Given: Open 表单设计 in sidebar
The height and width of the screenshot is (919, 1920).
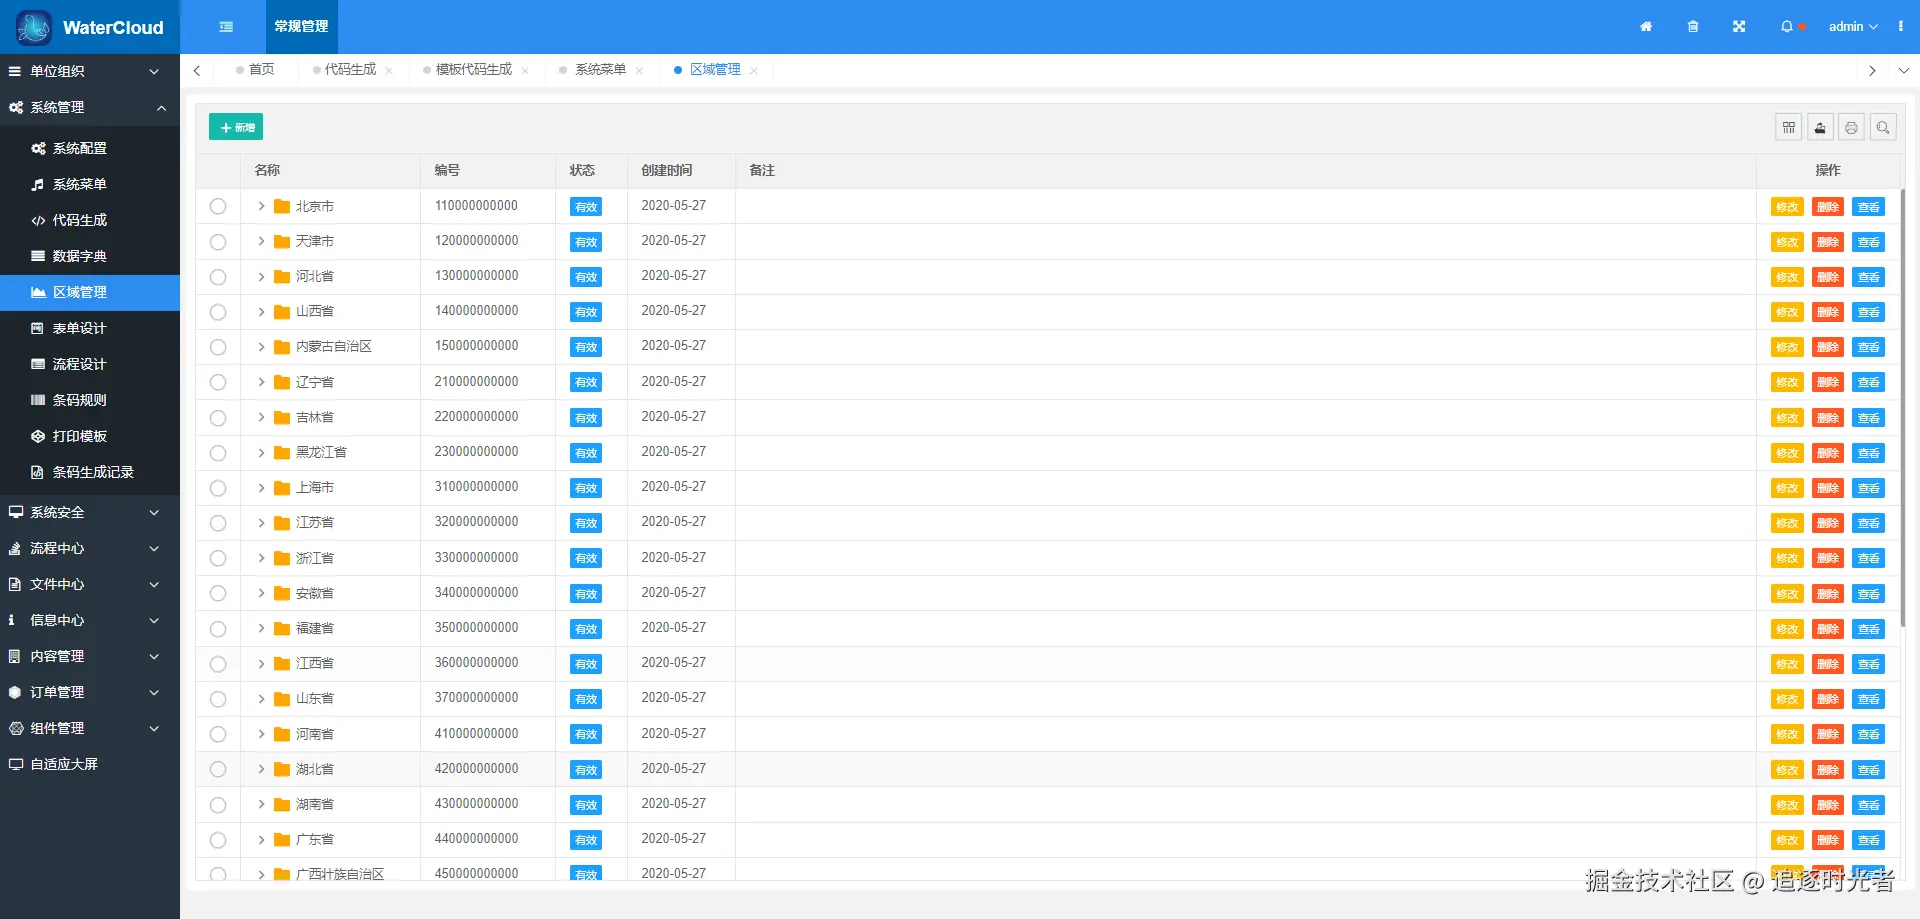Looking at the screenshot, I should [90, 328].
